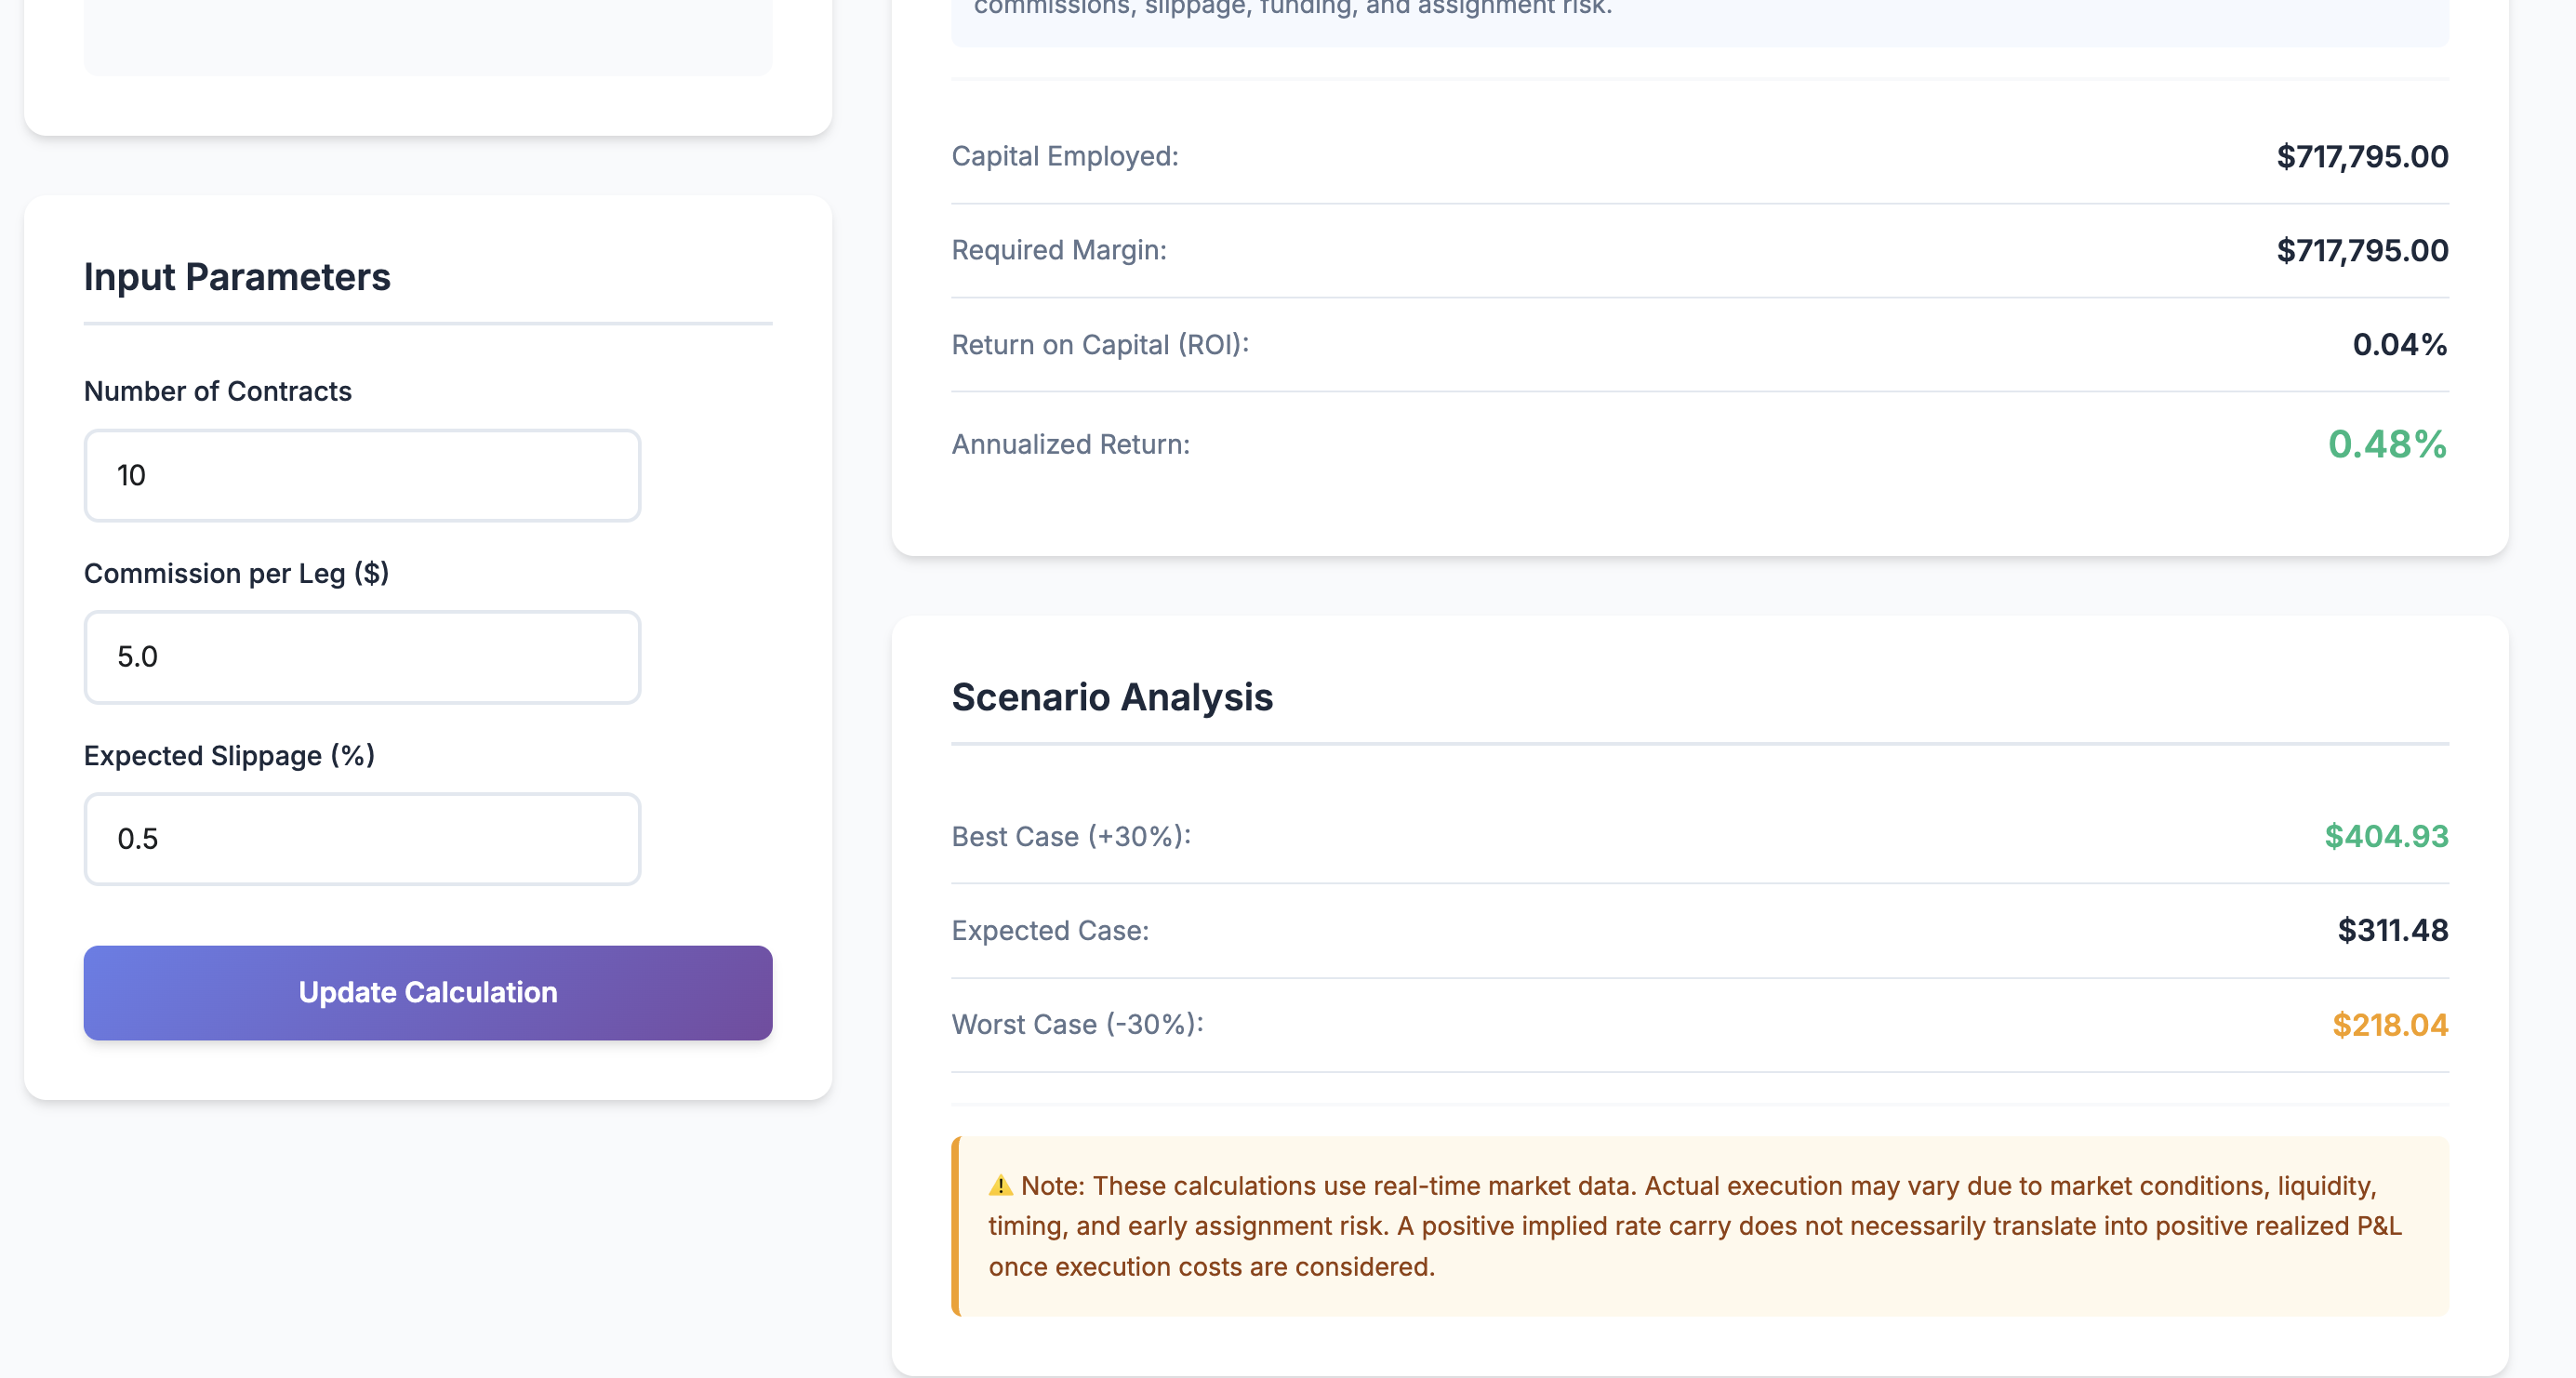Click the Worst Case (-30%) label
2576x1378 pixels.
pos(1077,1024)
